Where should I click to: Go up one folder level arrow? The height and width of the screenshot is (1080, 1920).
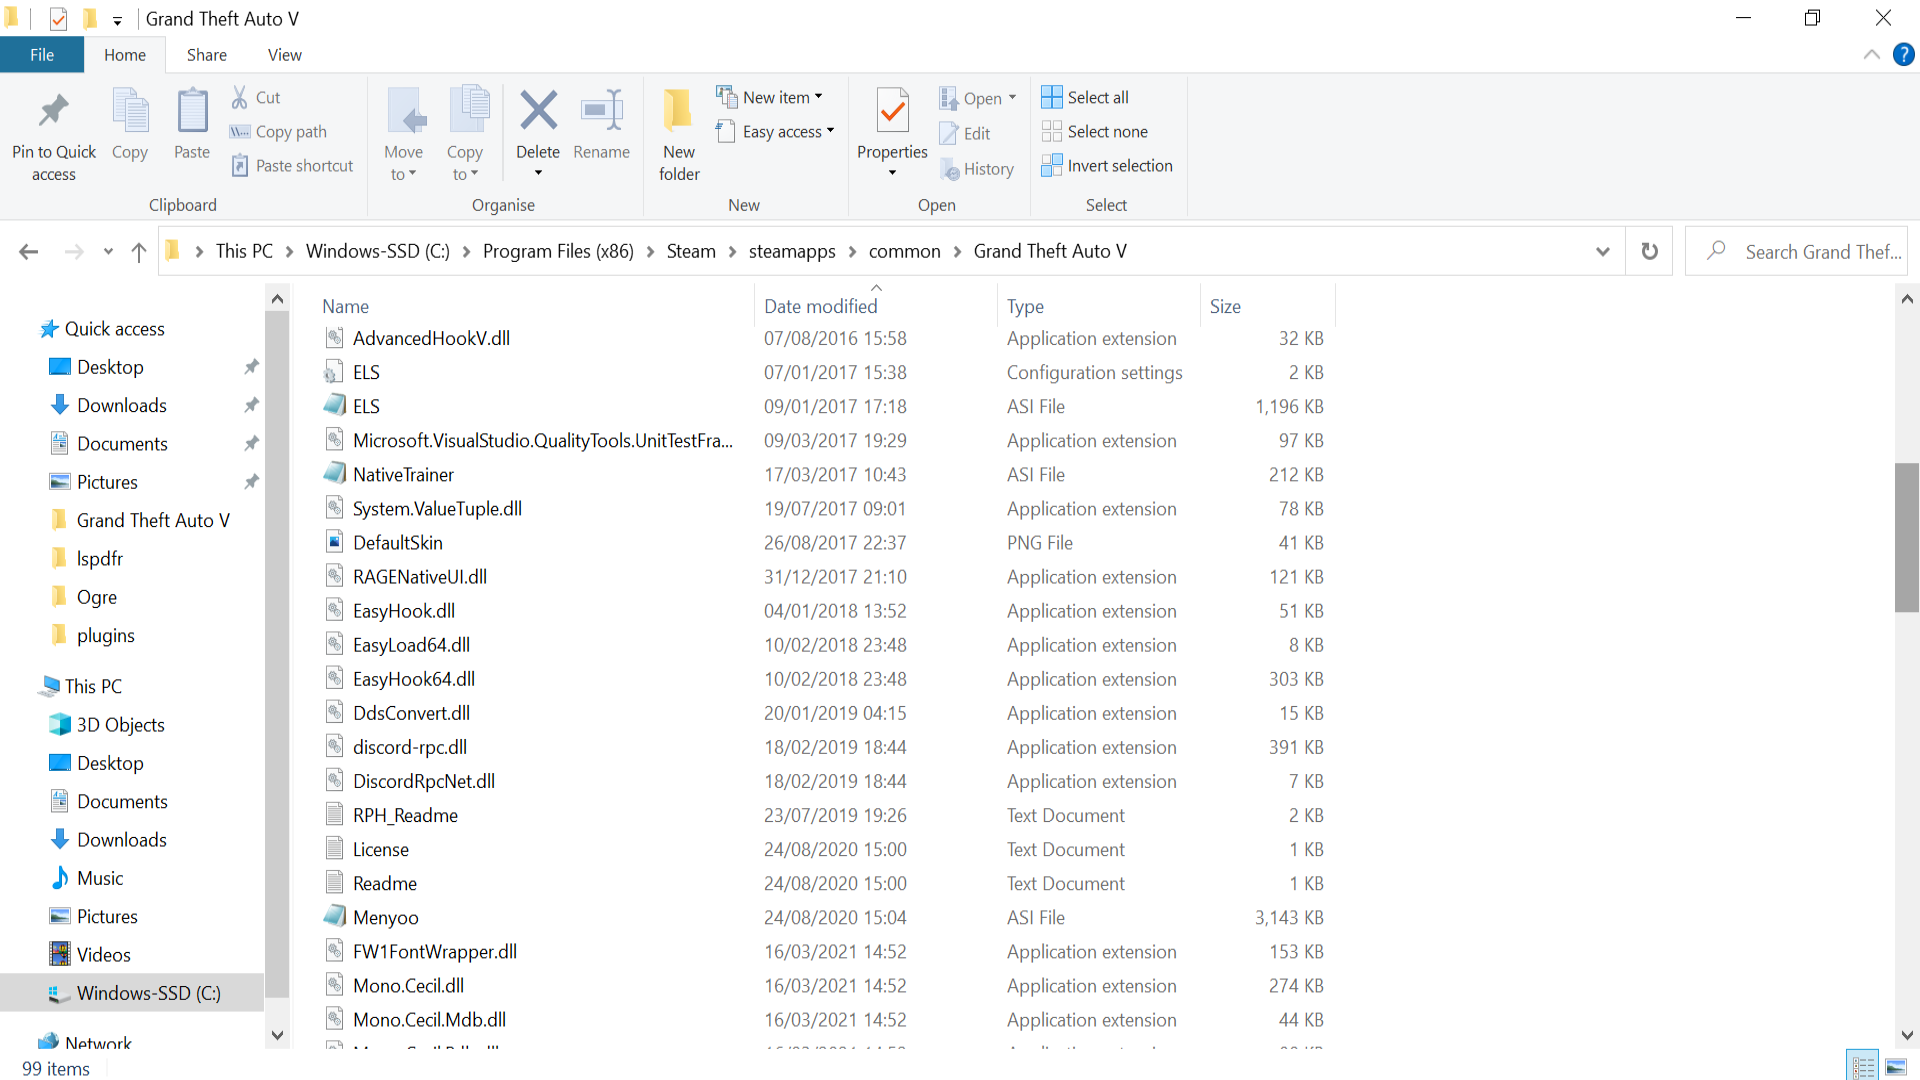tap(139, 252)
